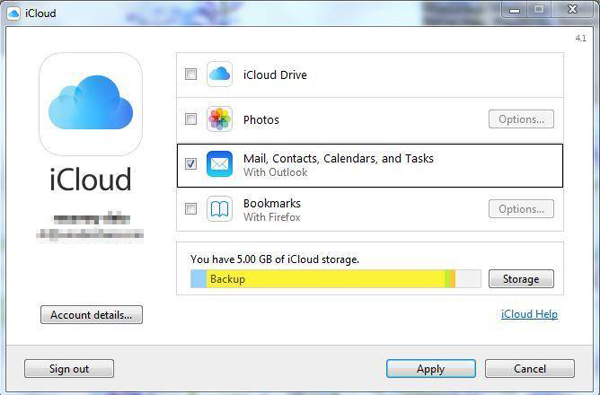
Task: Click the yellow Backup storage segment
Action: [x=326, y=279]
